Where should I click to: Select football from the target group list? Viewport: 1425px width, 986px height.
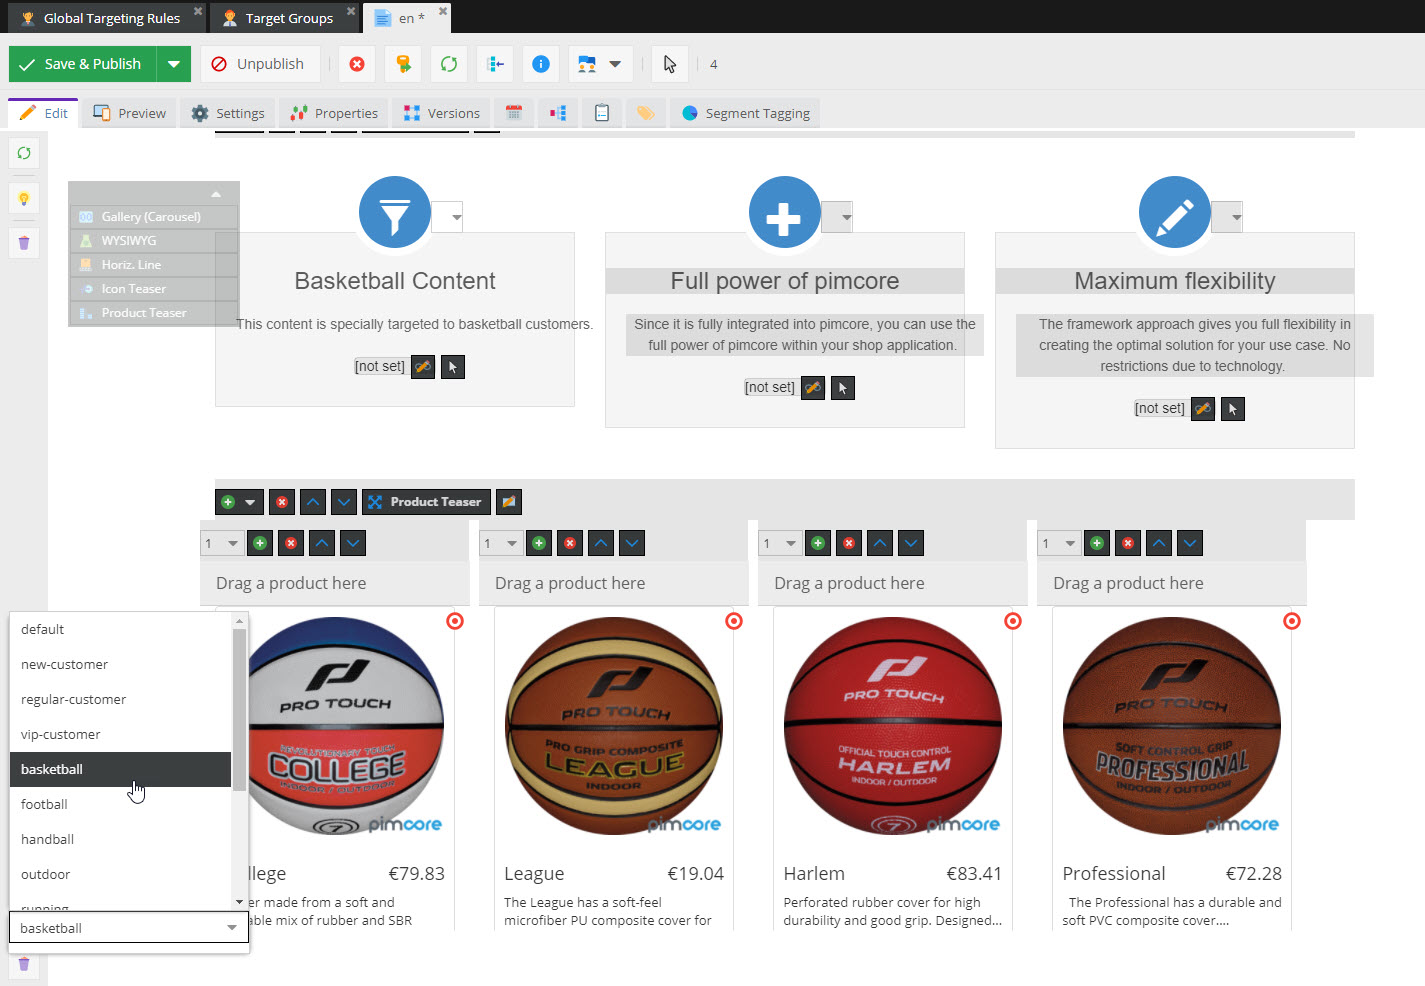44,804
